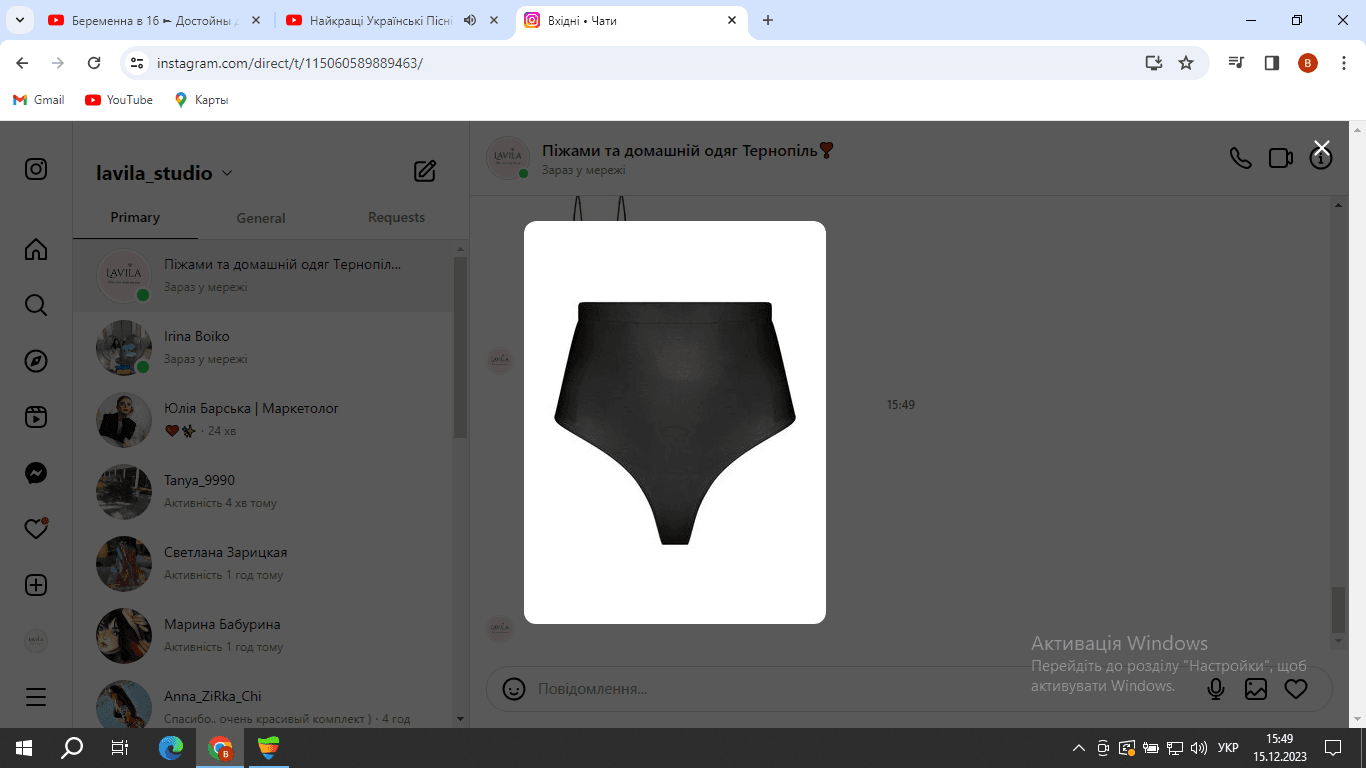
Task: Open Reels from the sidebar
Action: click(x=36, y=417)
